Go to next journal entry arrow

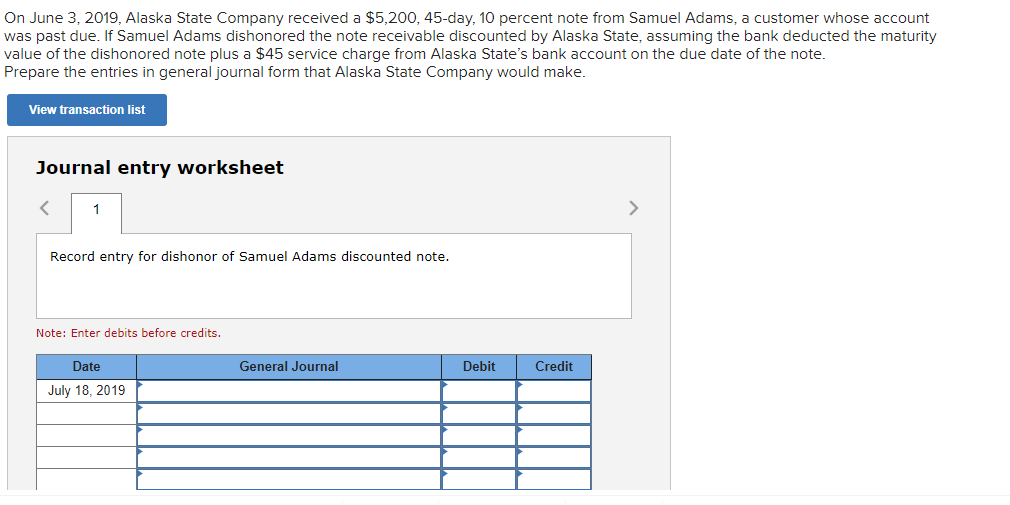tap(632, 208)
